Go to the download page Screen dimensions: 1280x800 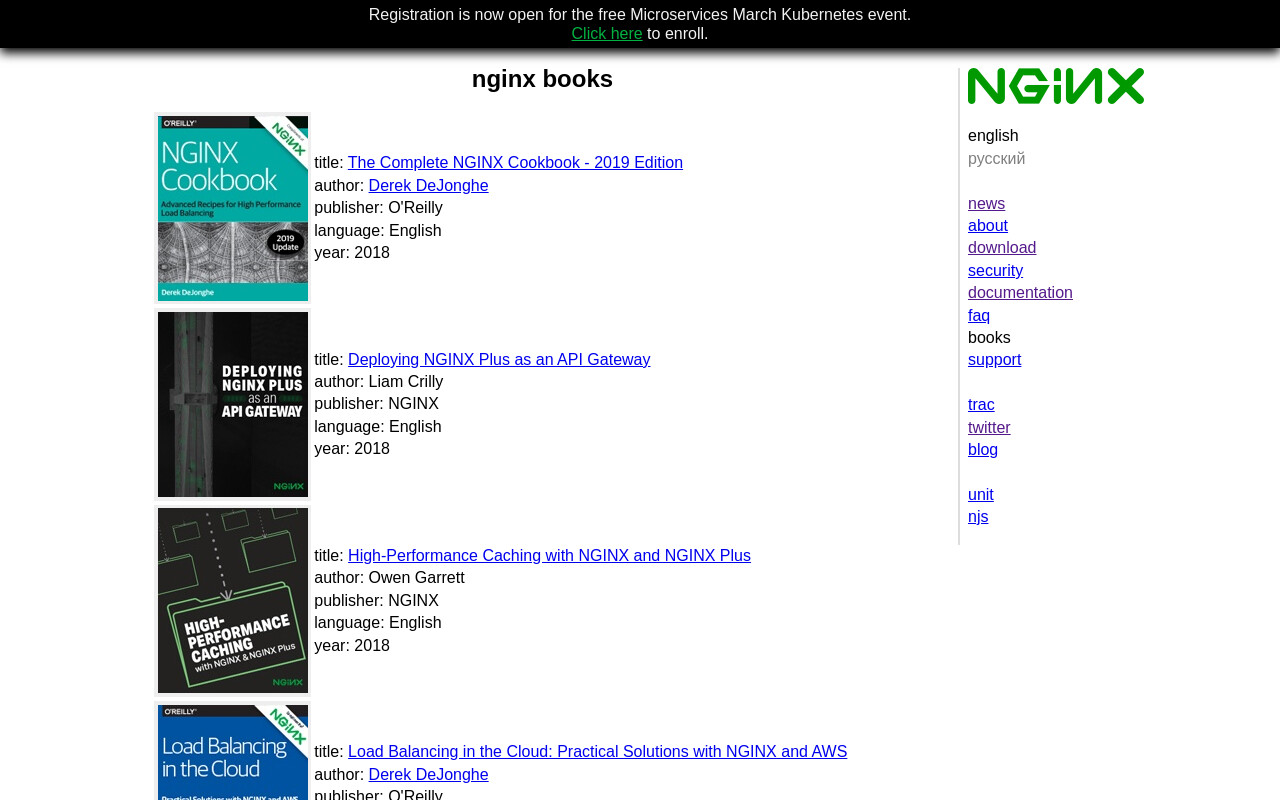(1002, 248)
